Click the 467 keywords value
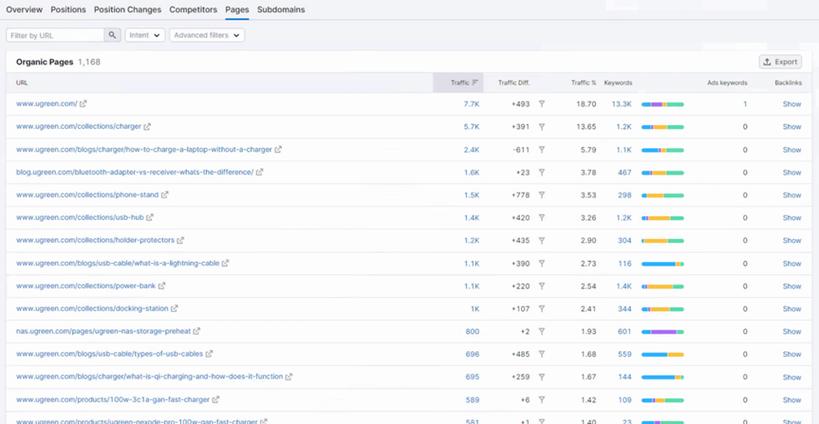 click(625, 172)
